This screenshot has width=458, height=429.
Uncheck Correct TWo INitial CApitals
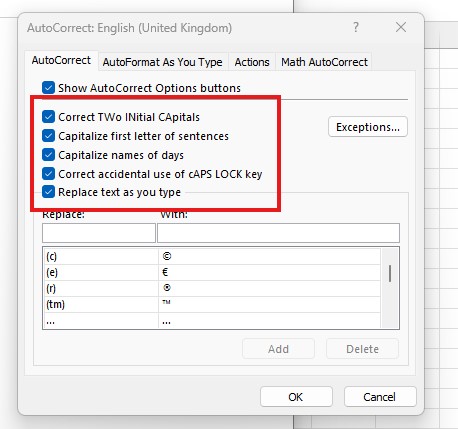[x=48, y=117]
